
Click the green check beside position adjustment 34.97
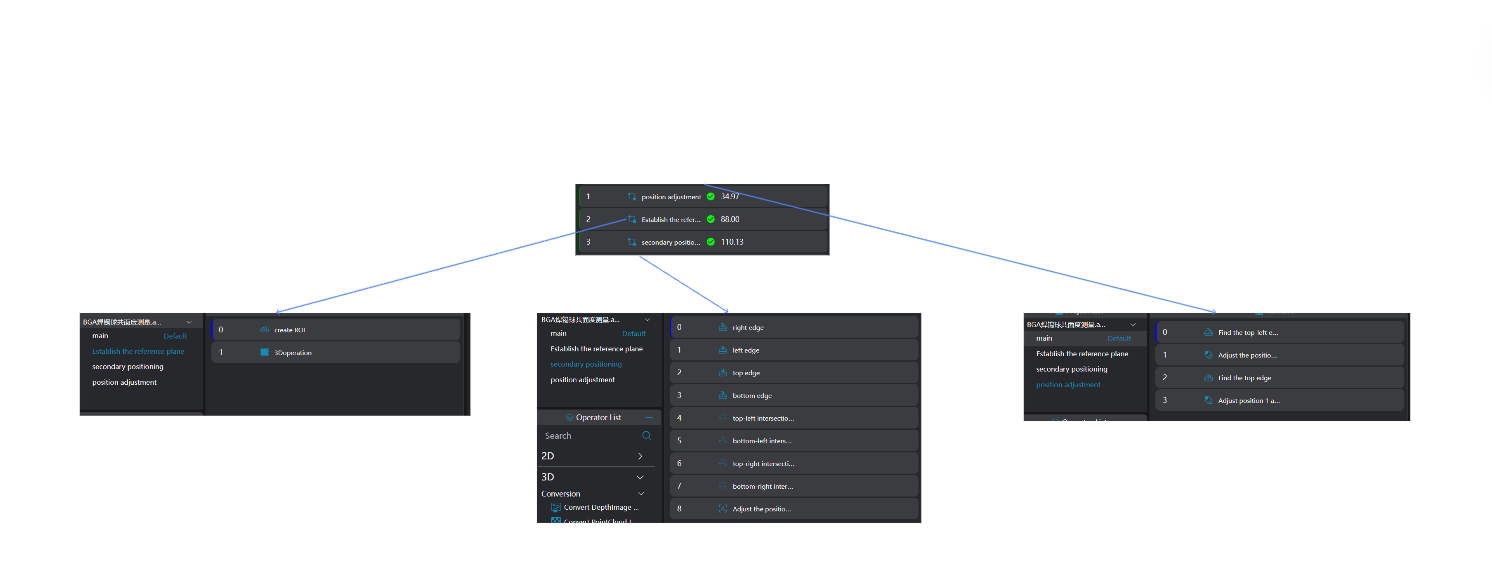(710, 196)
